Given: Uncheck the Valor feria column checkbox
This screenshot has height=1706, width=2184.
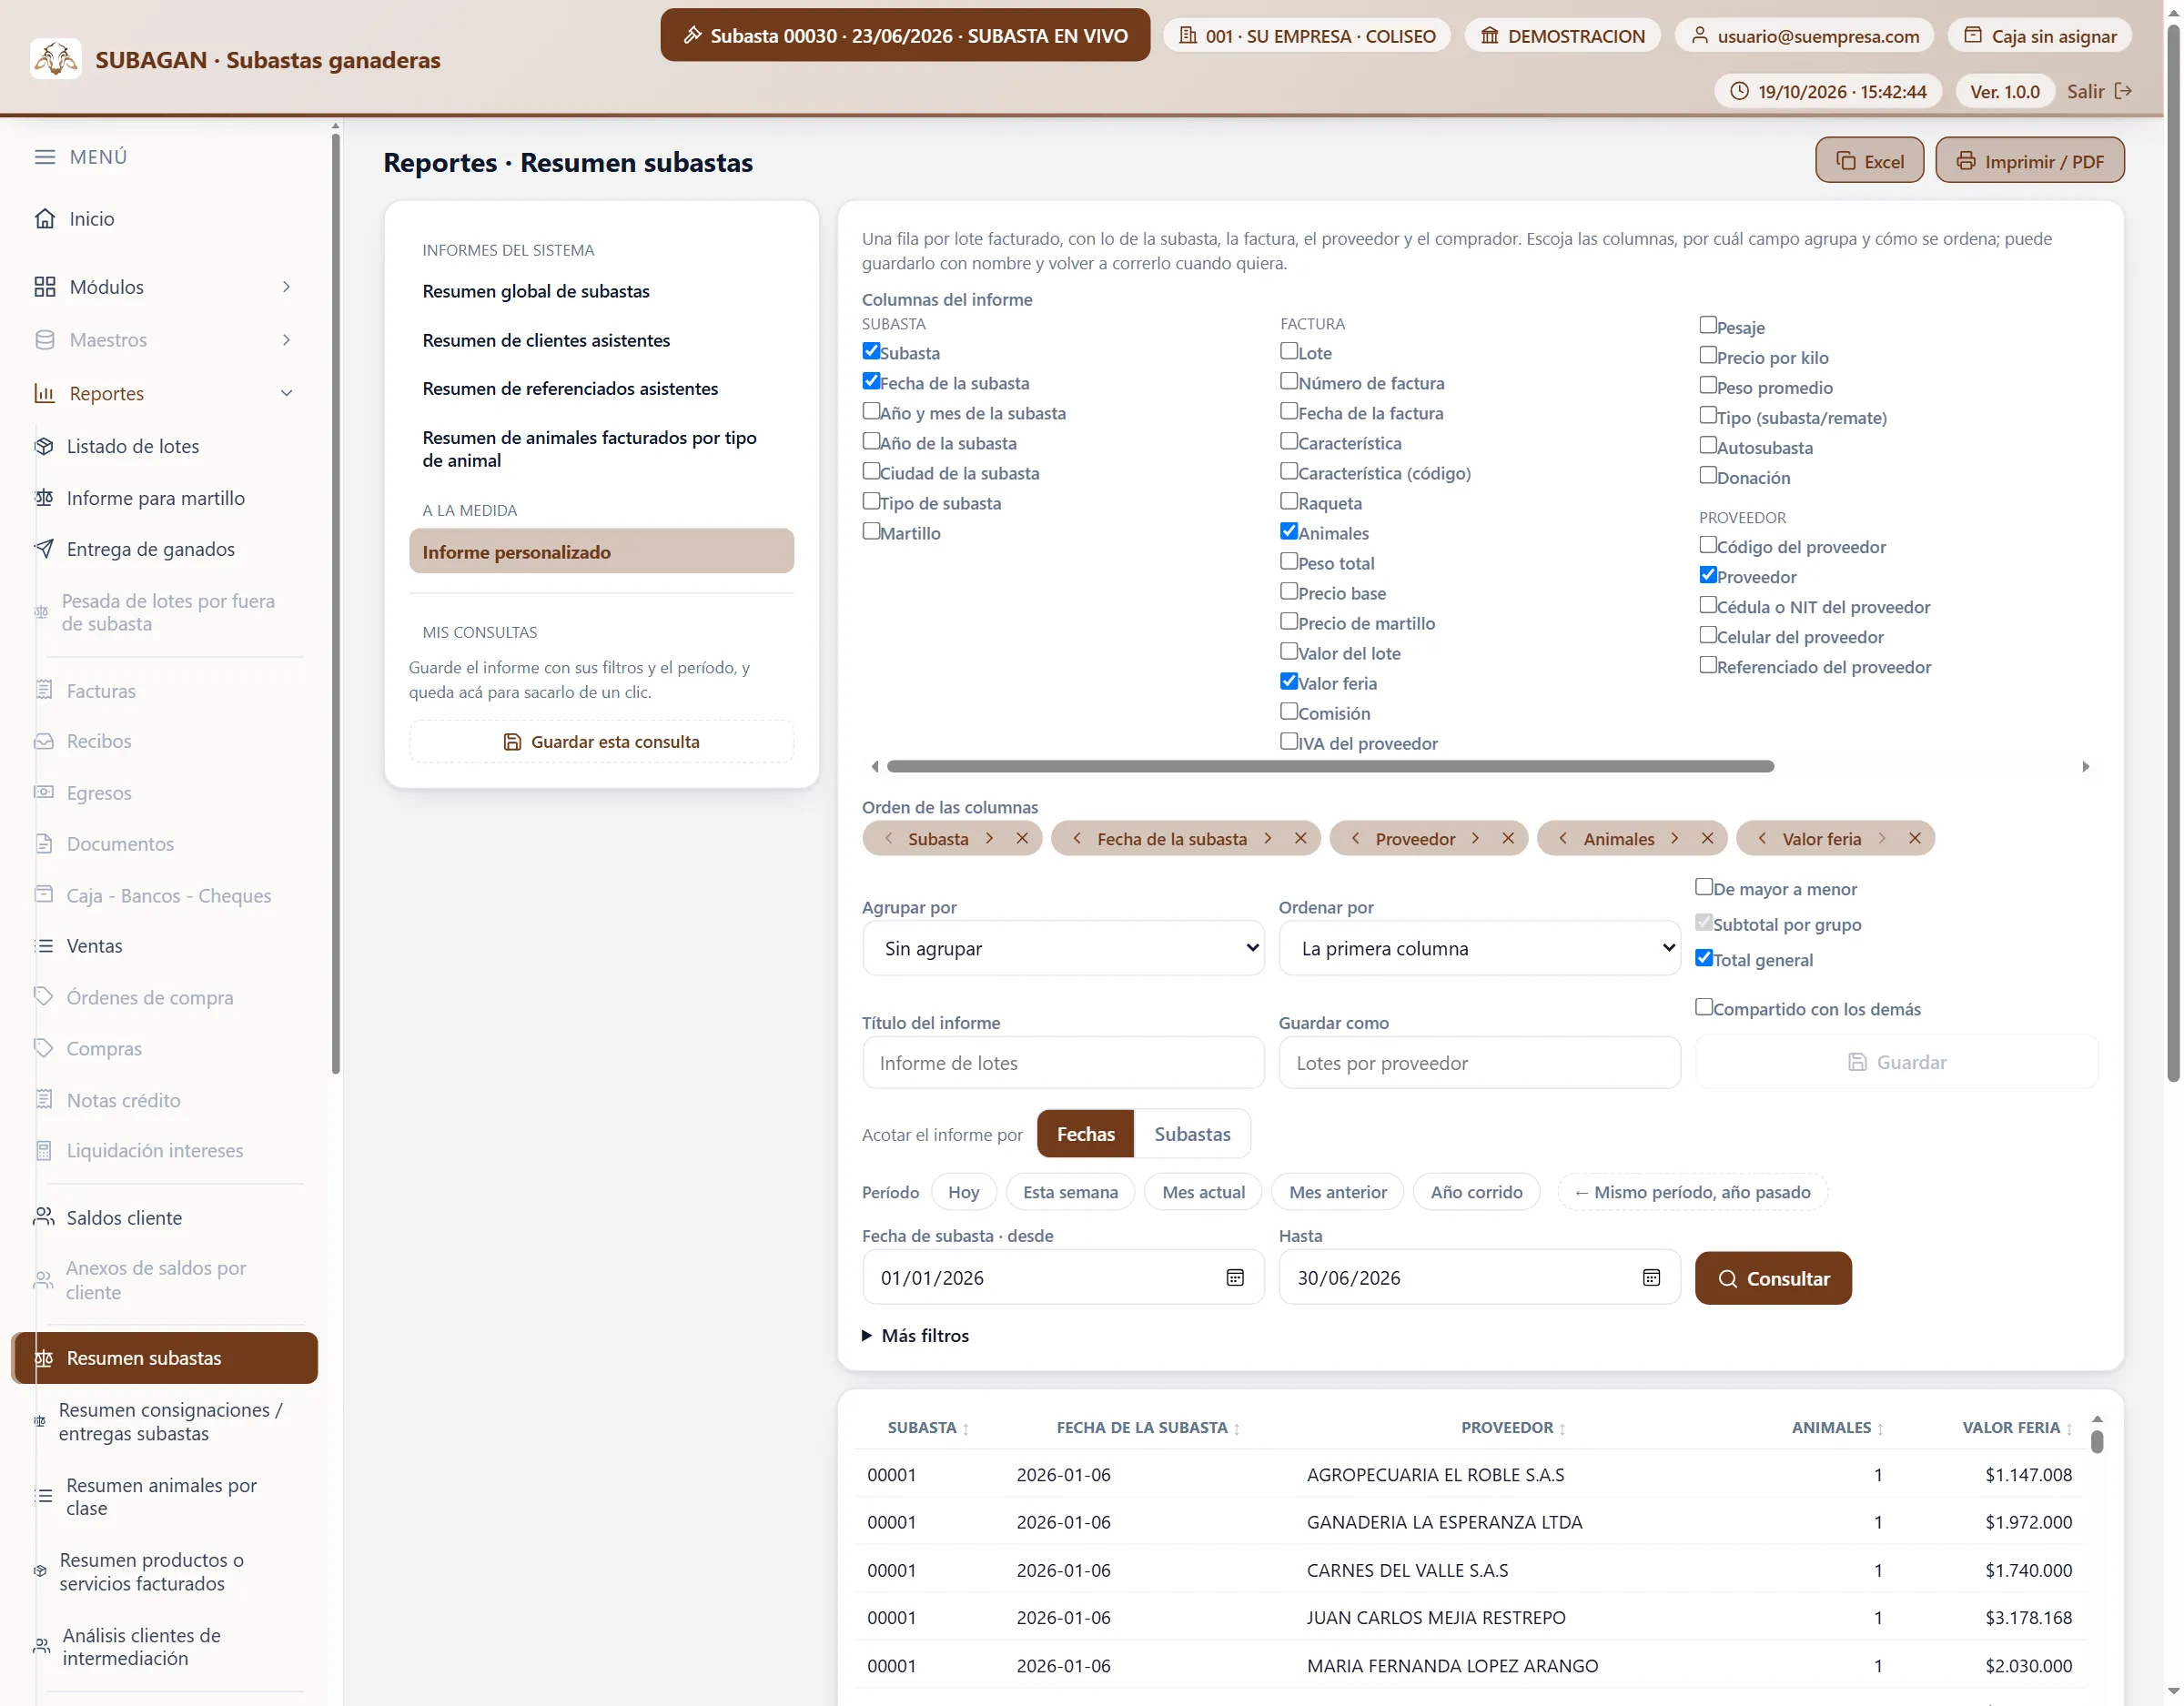Looking at the screenshot, I should click(x=1289, y=681).
